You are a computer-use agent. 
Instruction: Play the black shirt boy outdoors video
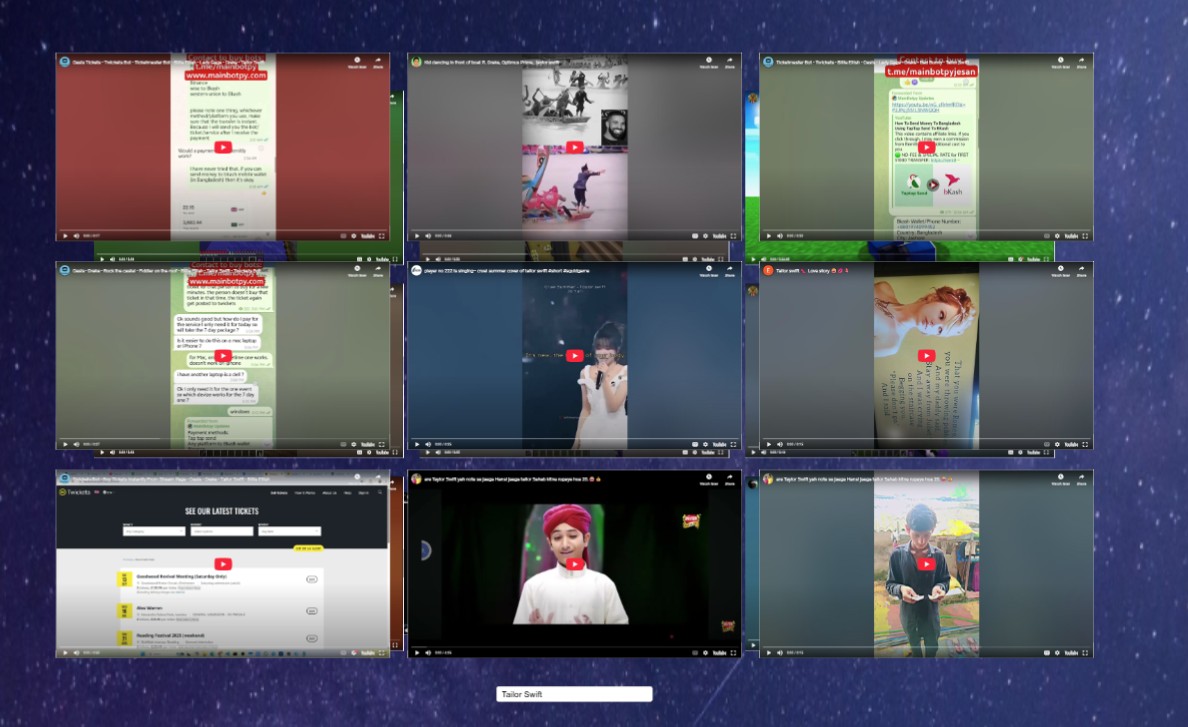pyautogui.click(x=927, y=564)
